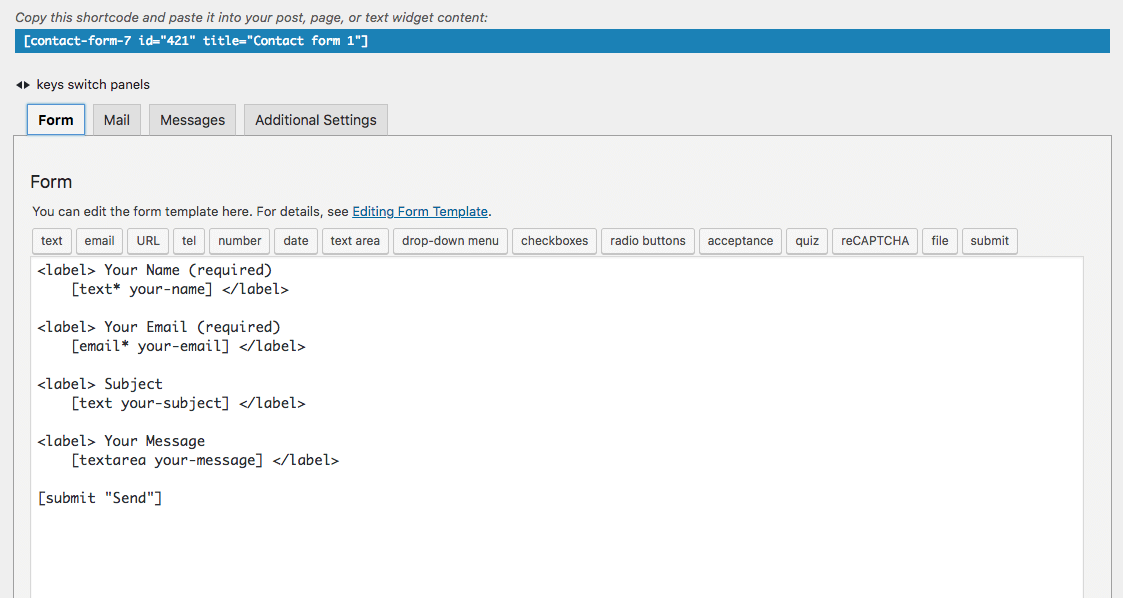Add a checkboxes field tag
The image size is (1123, 598).
pos(555,241)
